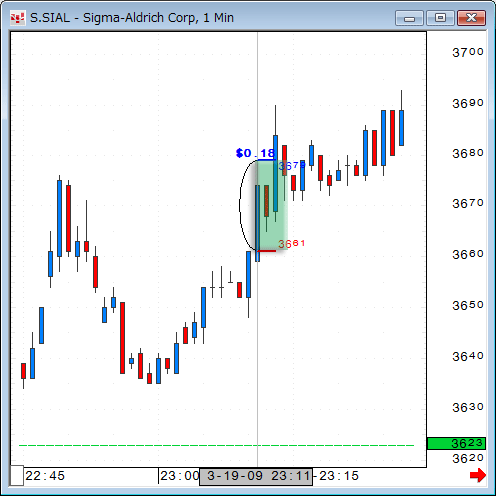The image size is (496, 496).
Task: Click the red 3681 entry price label
Action: click(292, 244)
